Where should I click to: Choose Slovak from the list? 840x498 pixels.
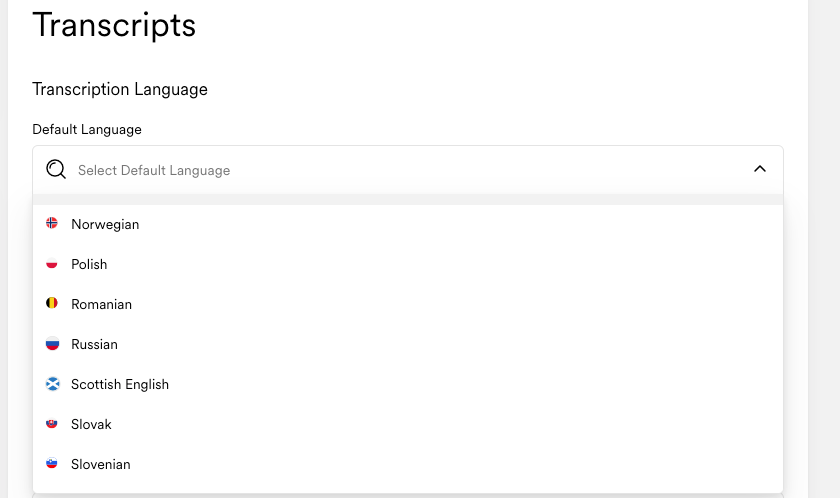click(x=408, y=424)
